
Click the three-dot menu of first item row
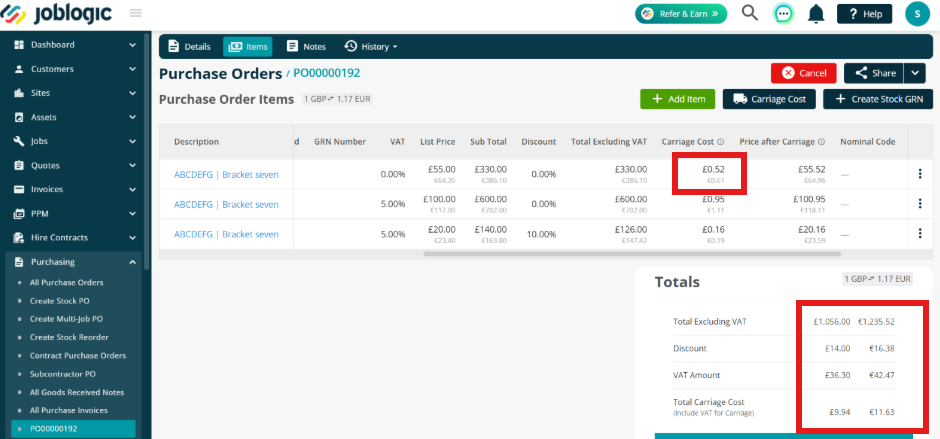(920, 174)
